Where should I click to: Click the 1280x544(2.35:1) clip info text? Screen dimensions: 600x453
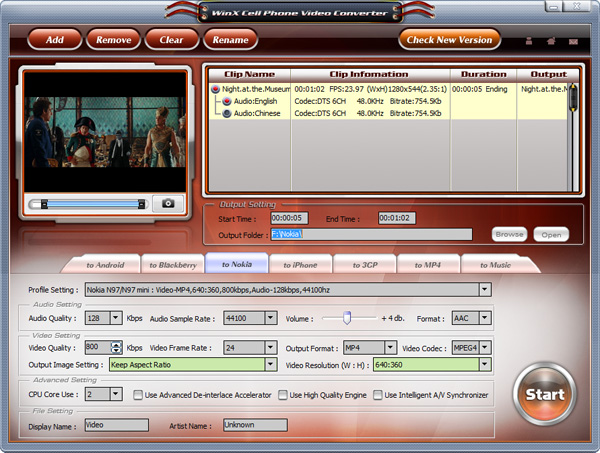417,89
